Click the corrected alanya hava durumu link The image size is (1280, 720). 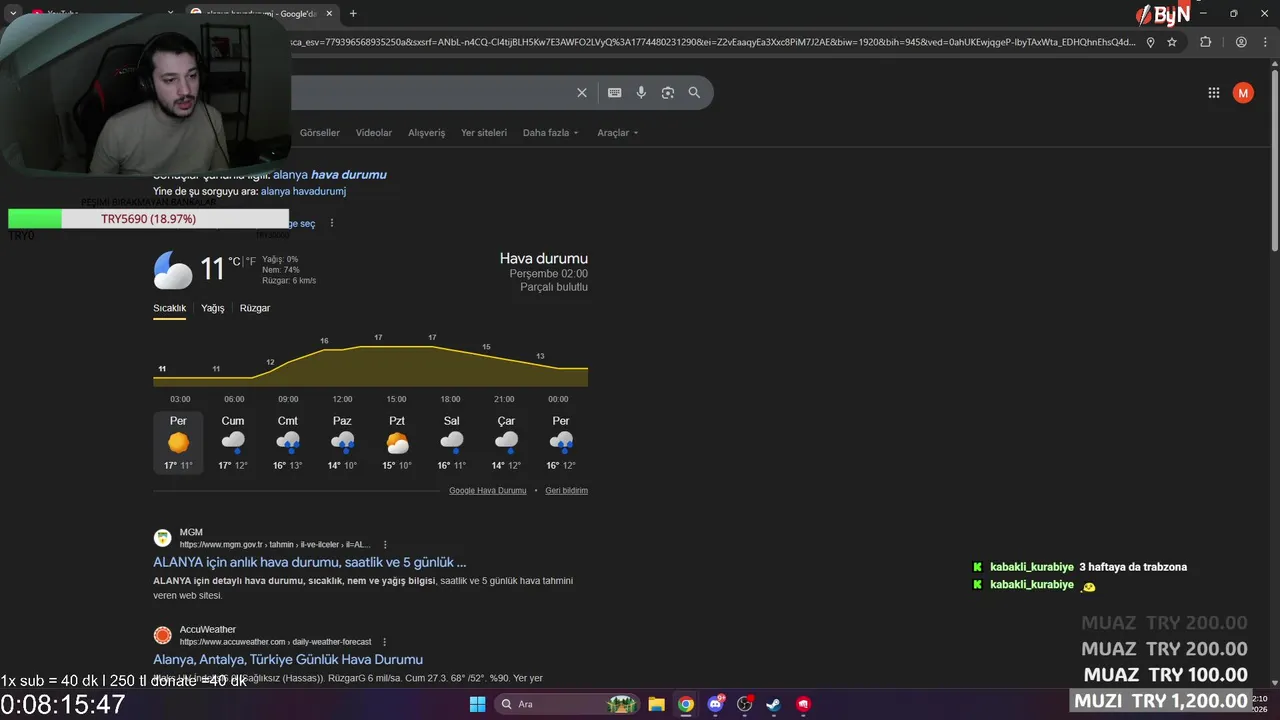[330, 174]
